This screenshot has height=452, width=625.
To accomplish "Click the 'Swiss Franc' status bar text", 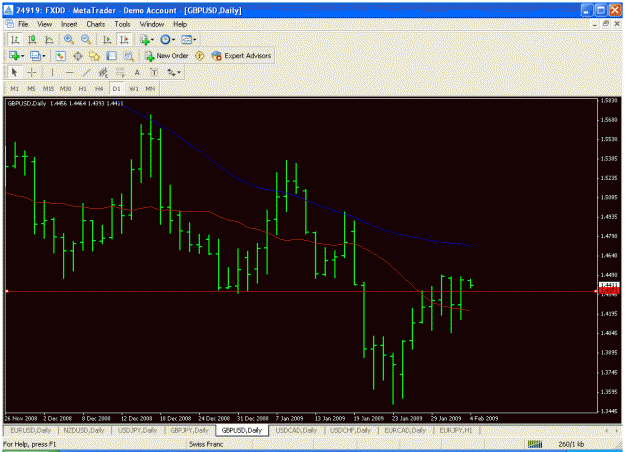I will click(206, 444).
